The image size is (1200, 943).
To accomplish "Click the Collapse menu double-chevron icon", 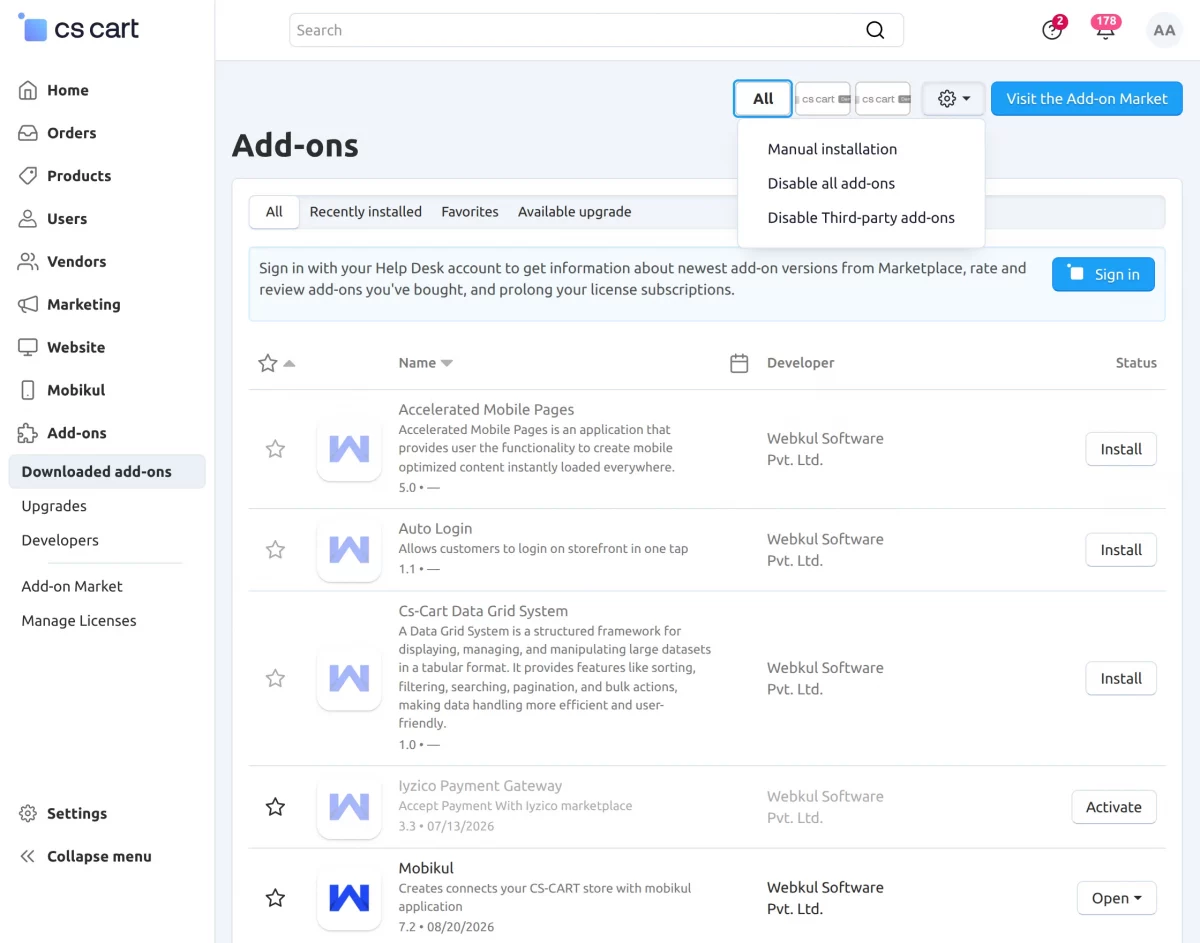I will click(x=28, y=857).
